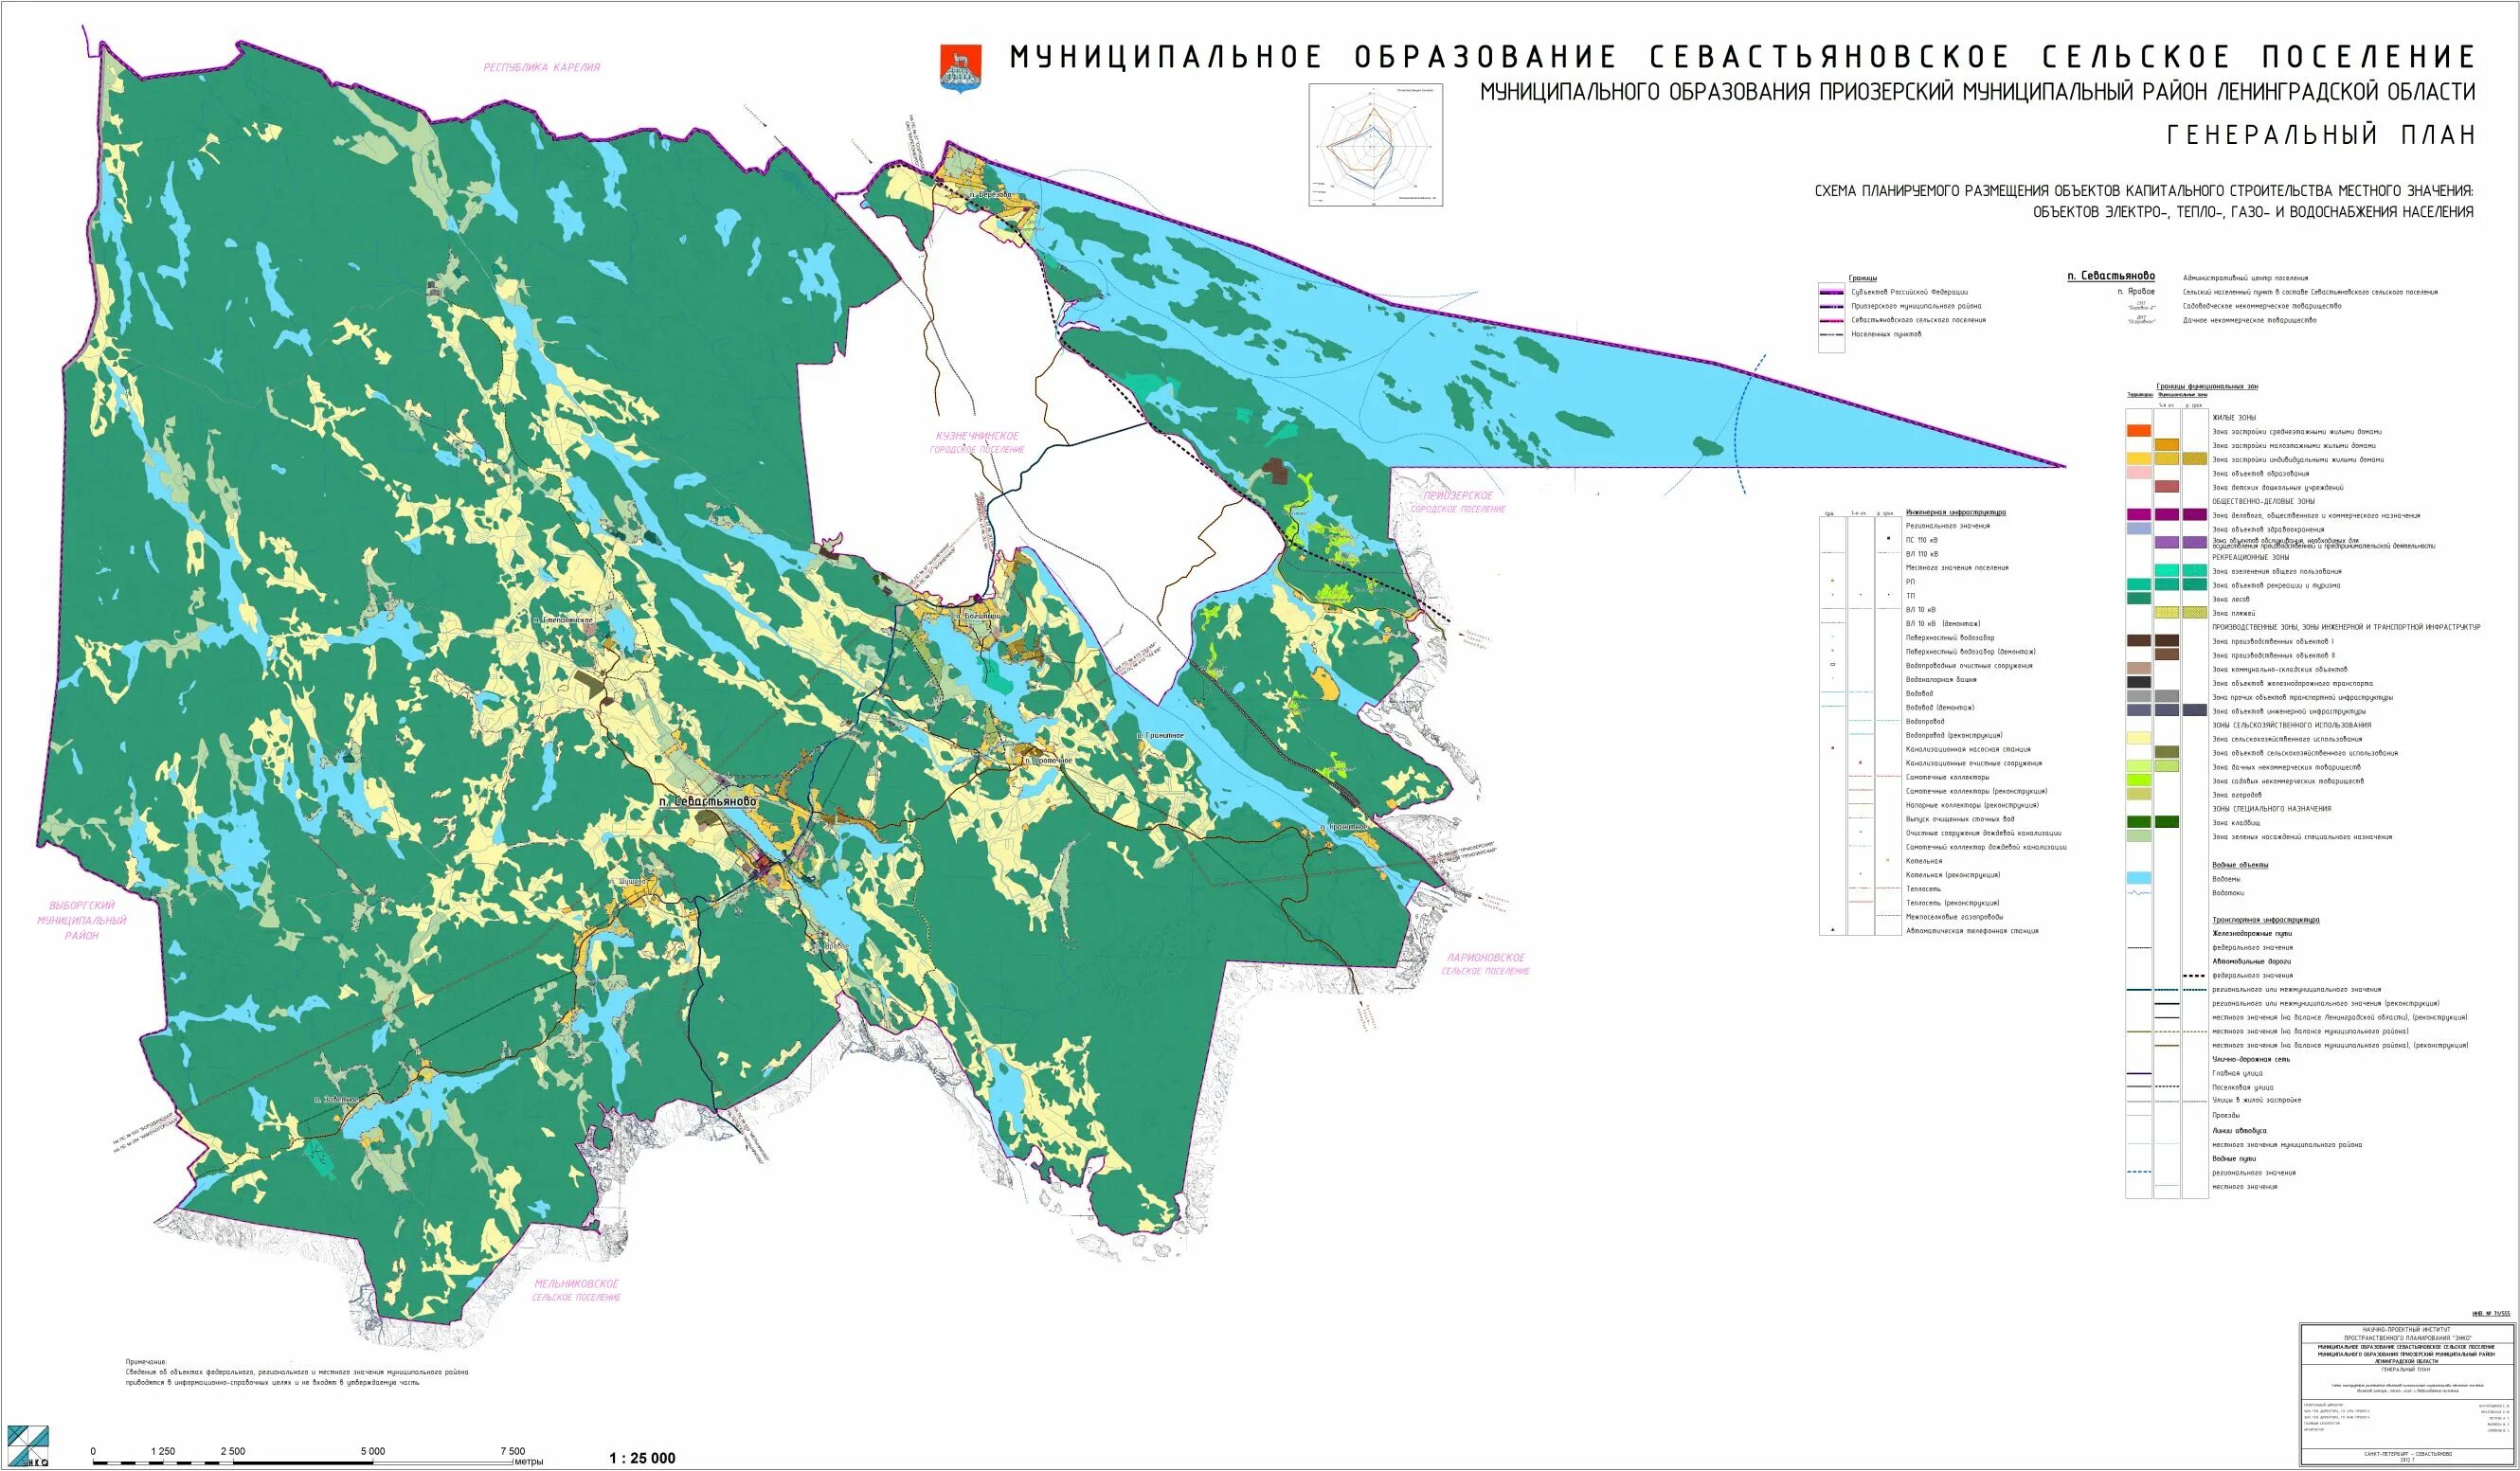Viewport: 2520px width, 1471px height.
Task: Click the 'Транспортная инфраструктура' legend heading
Action: 2265,919
